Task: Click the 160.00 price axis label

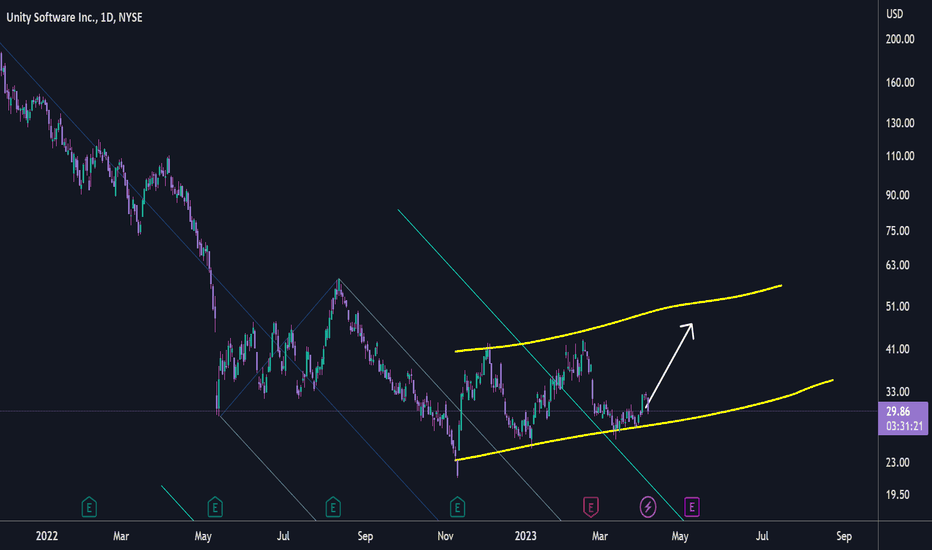Action: click(900, 83)
